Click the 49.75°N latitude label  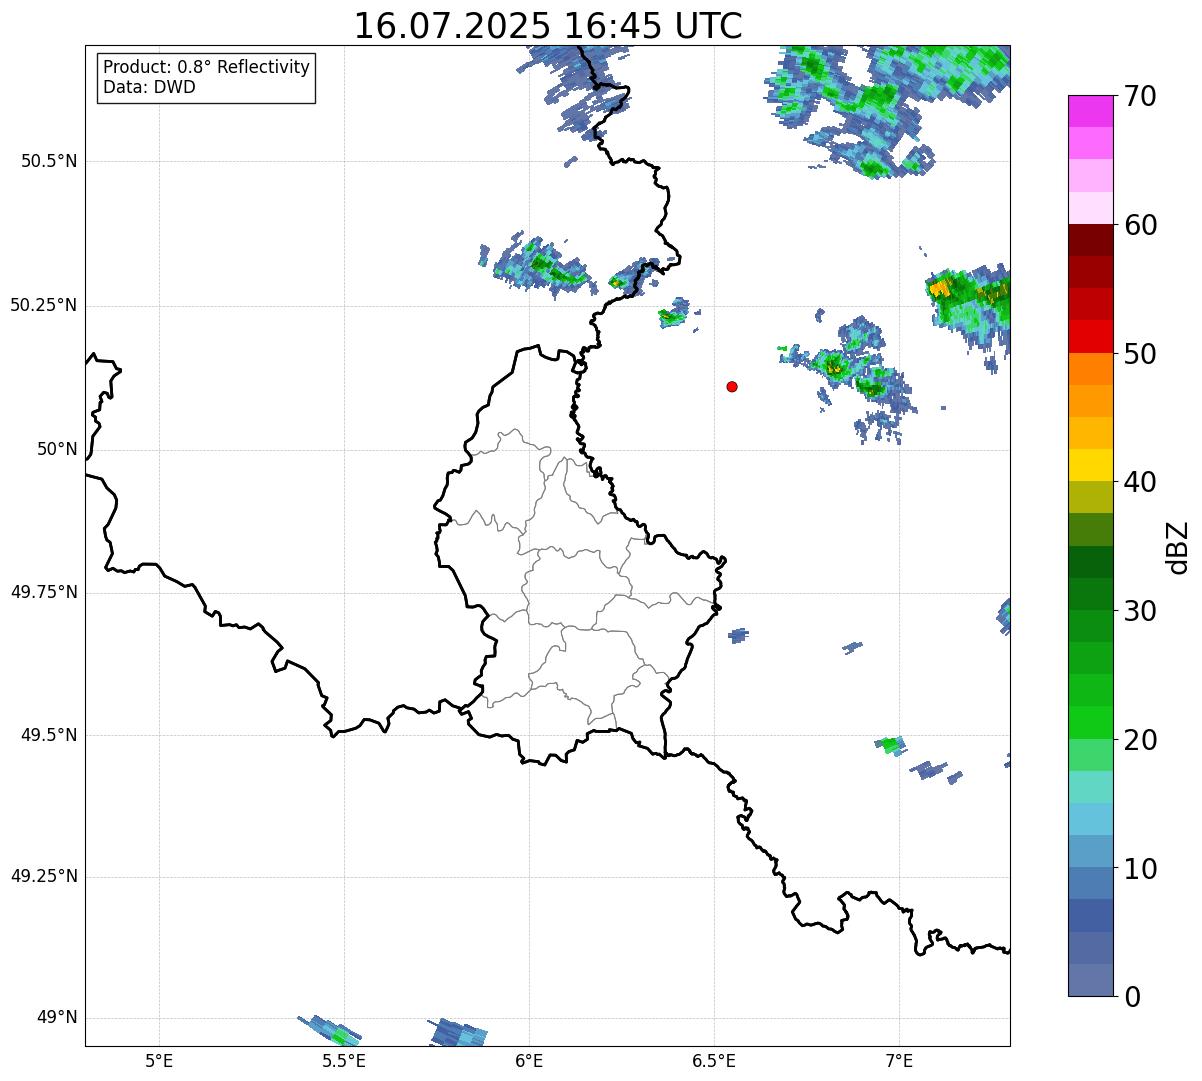point(44,592)
